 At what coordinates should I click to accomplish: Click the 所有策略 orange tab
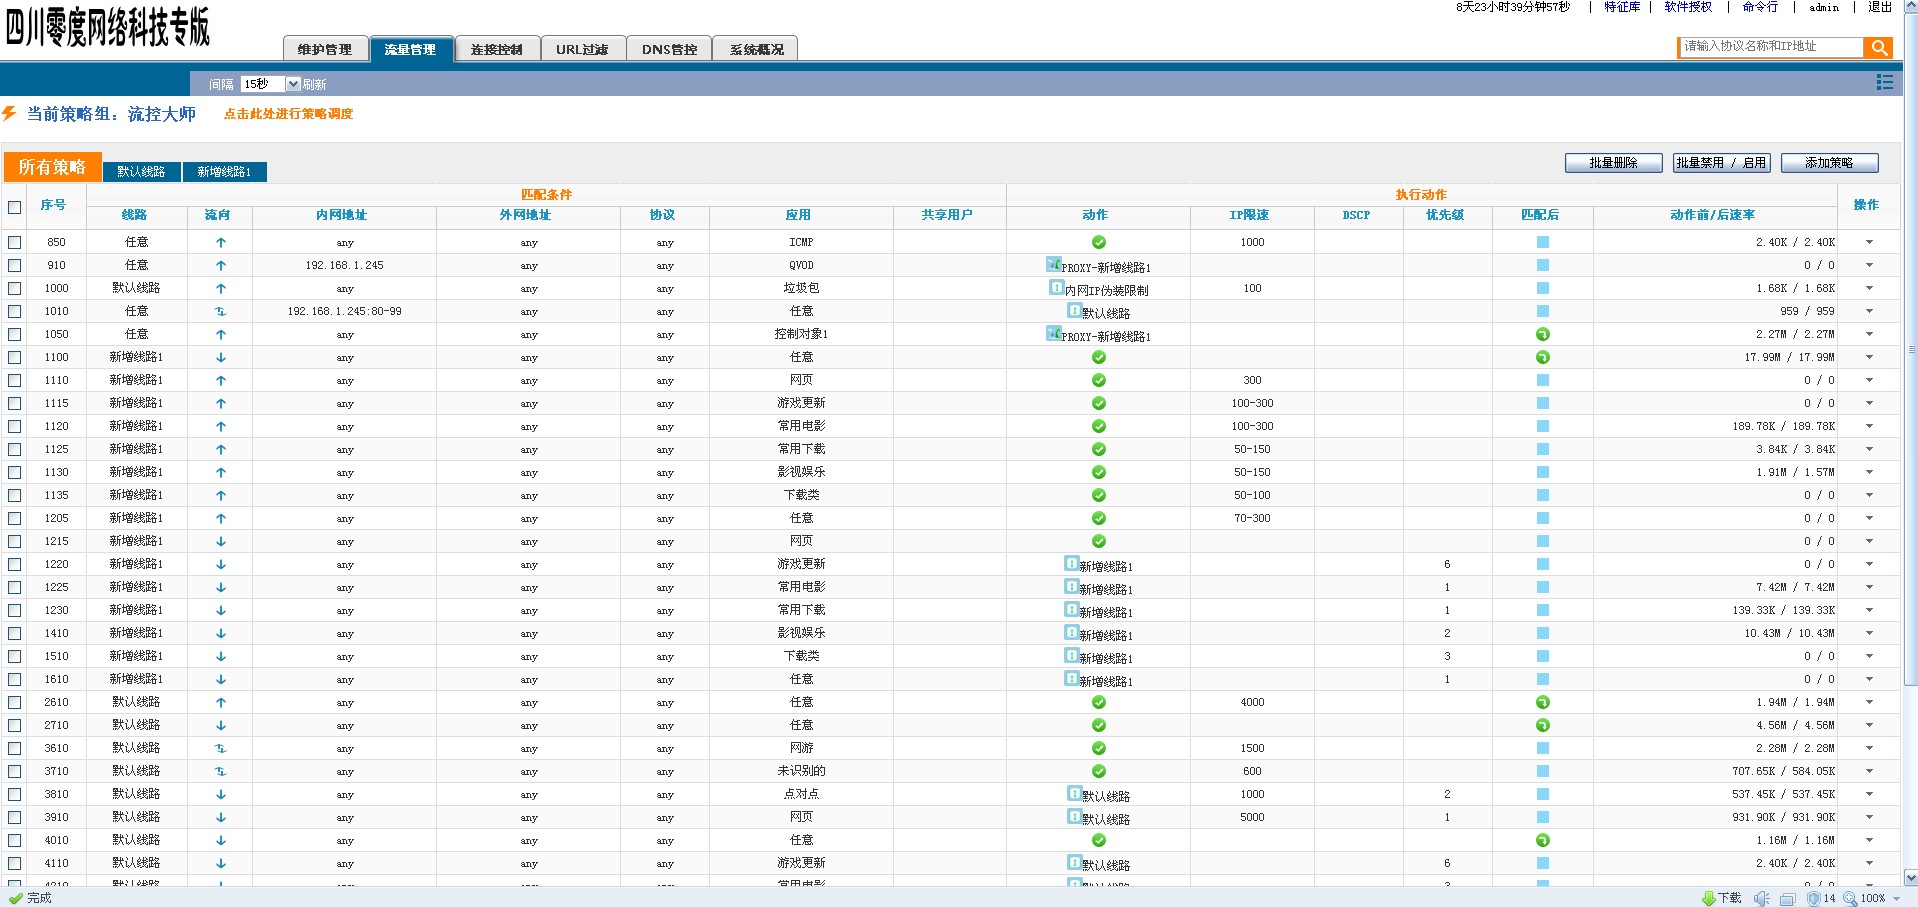coord(52,167)
